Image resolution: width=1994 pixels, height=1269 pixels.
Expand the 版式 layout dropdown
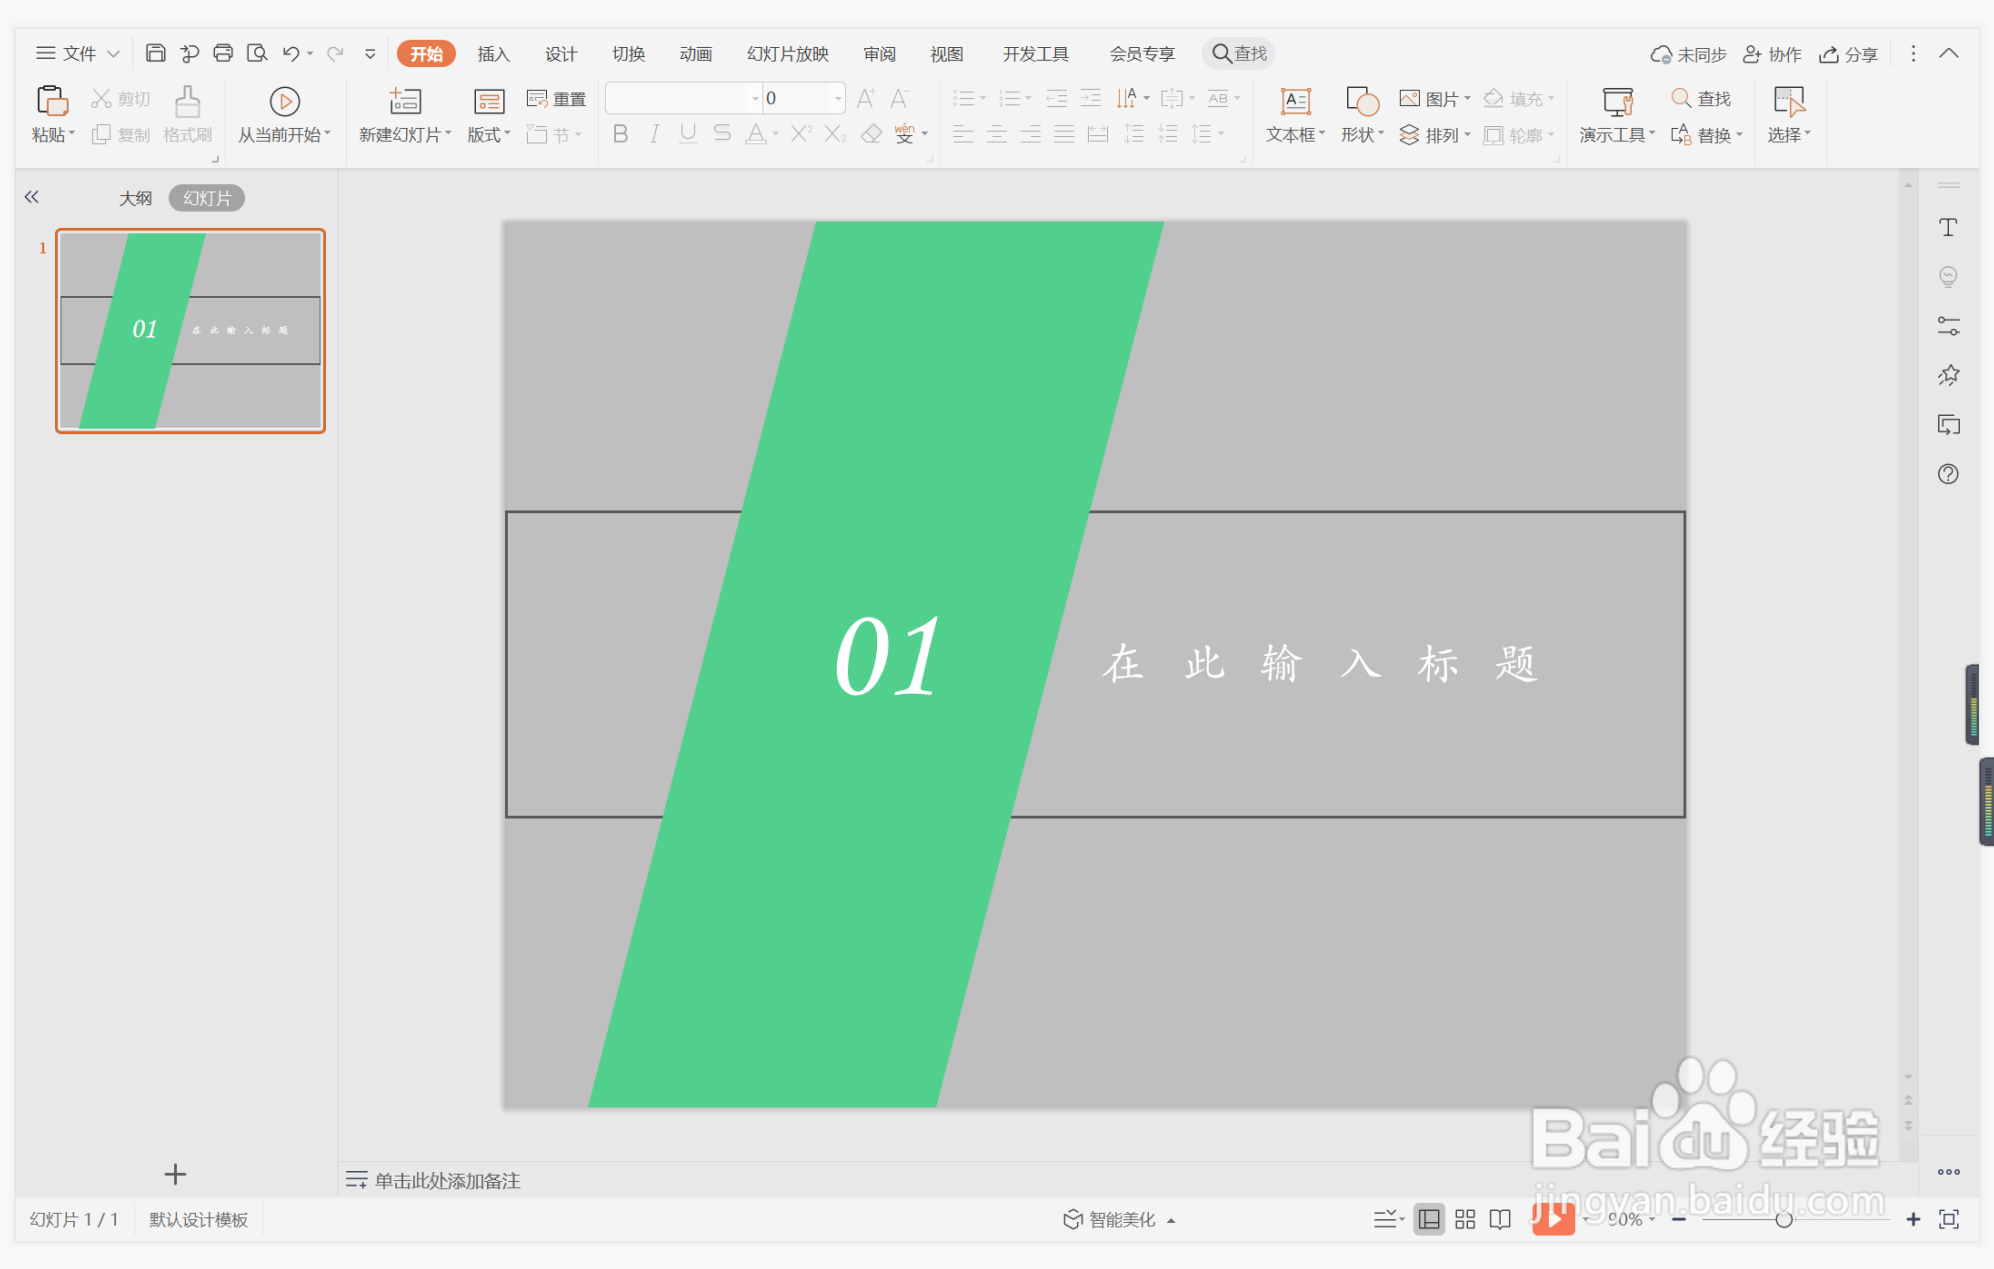489,134
